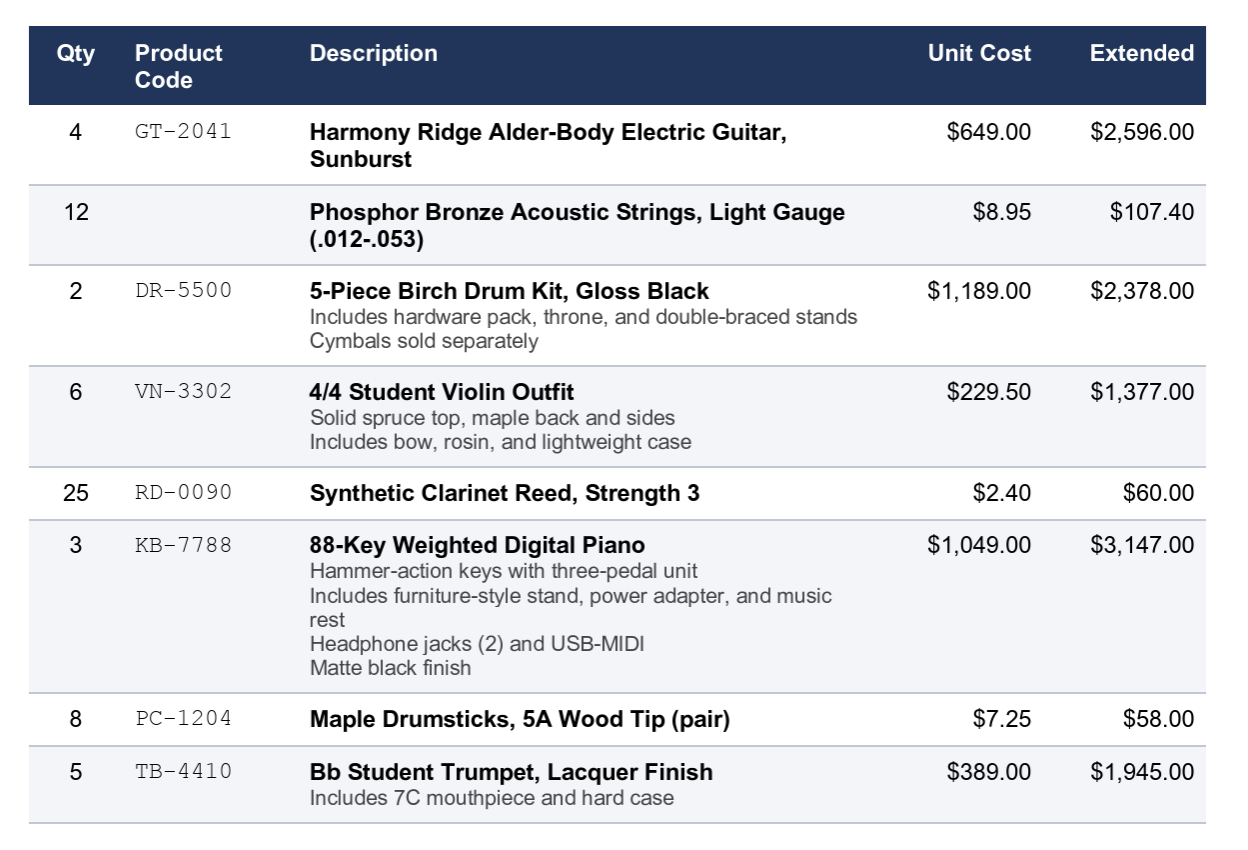Click product code DR-5500

coord(183,290)
